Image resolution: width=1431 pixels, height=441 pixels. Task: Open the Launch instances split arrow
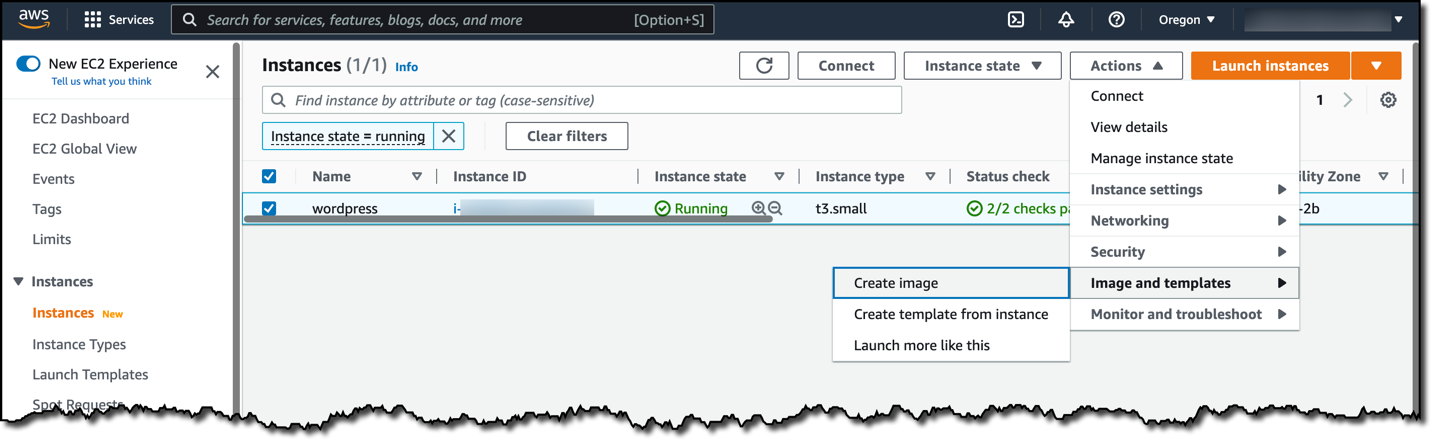click(1376, 66)
